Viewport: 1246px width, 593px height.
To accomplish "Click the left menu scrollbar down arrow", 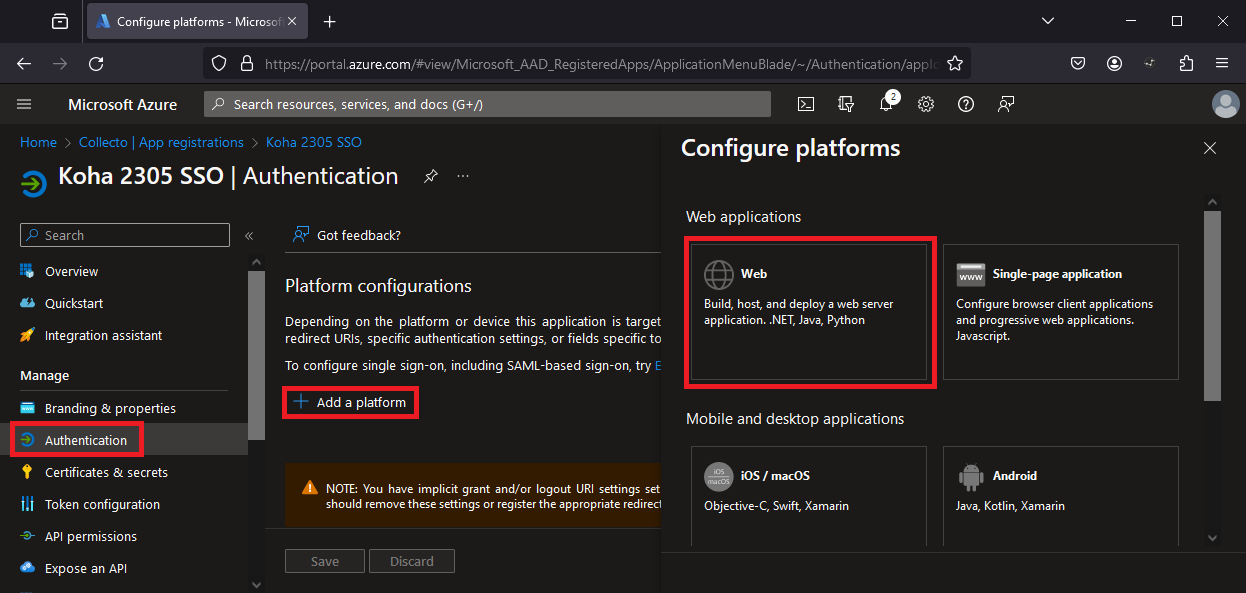I will (256, 584).
